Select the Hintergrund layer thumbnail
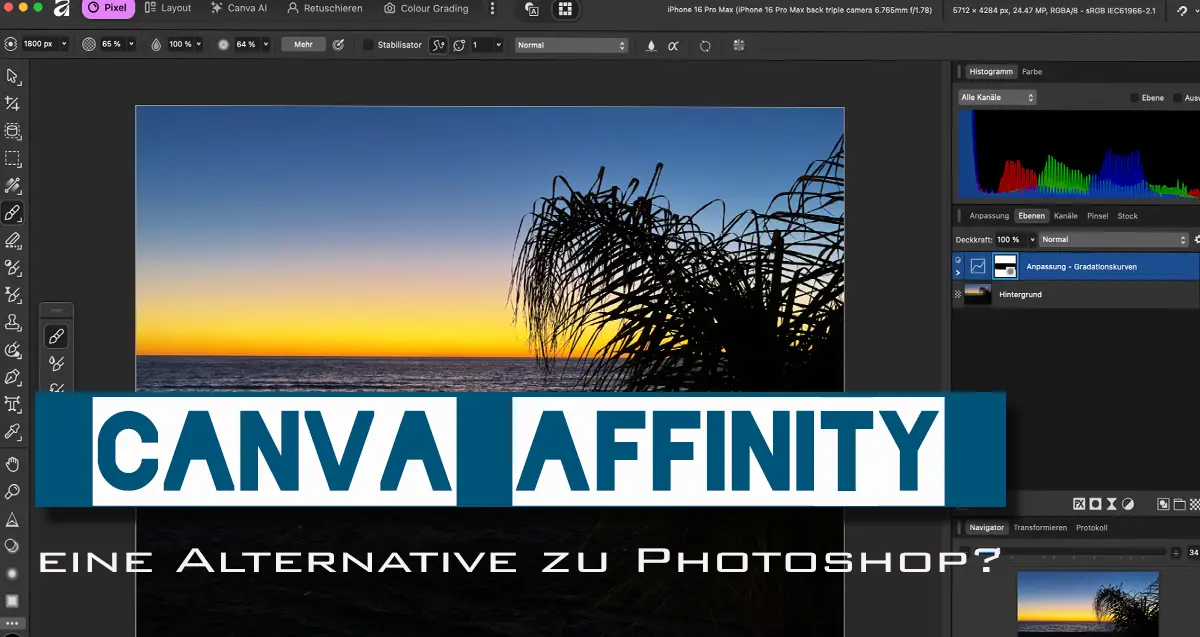The image size is (1200, 637). pos(978,294)
